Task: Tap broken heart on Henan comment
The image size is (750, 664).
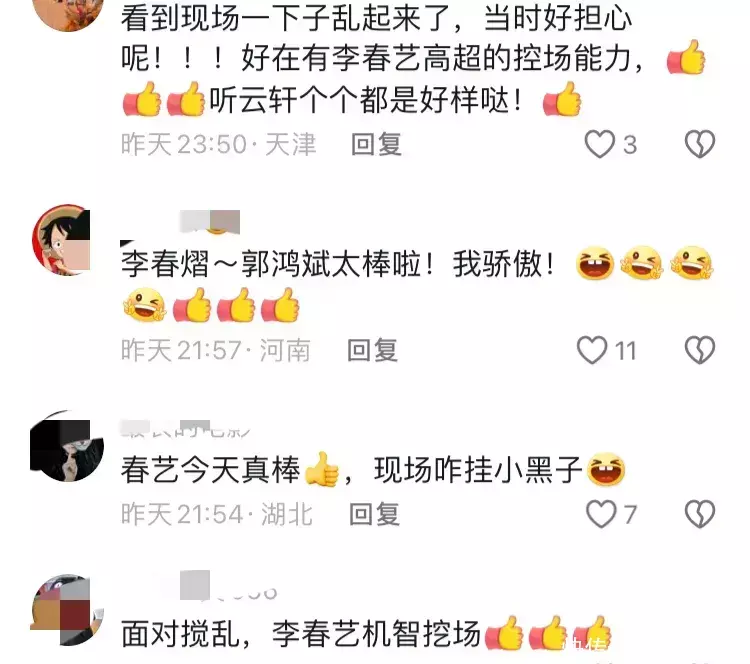Action: [x=700, y=350]
